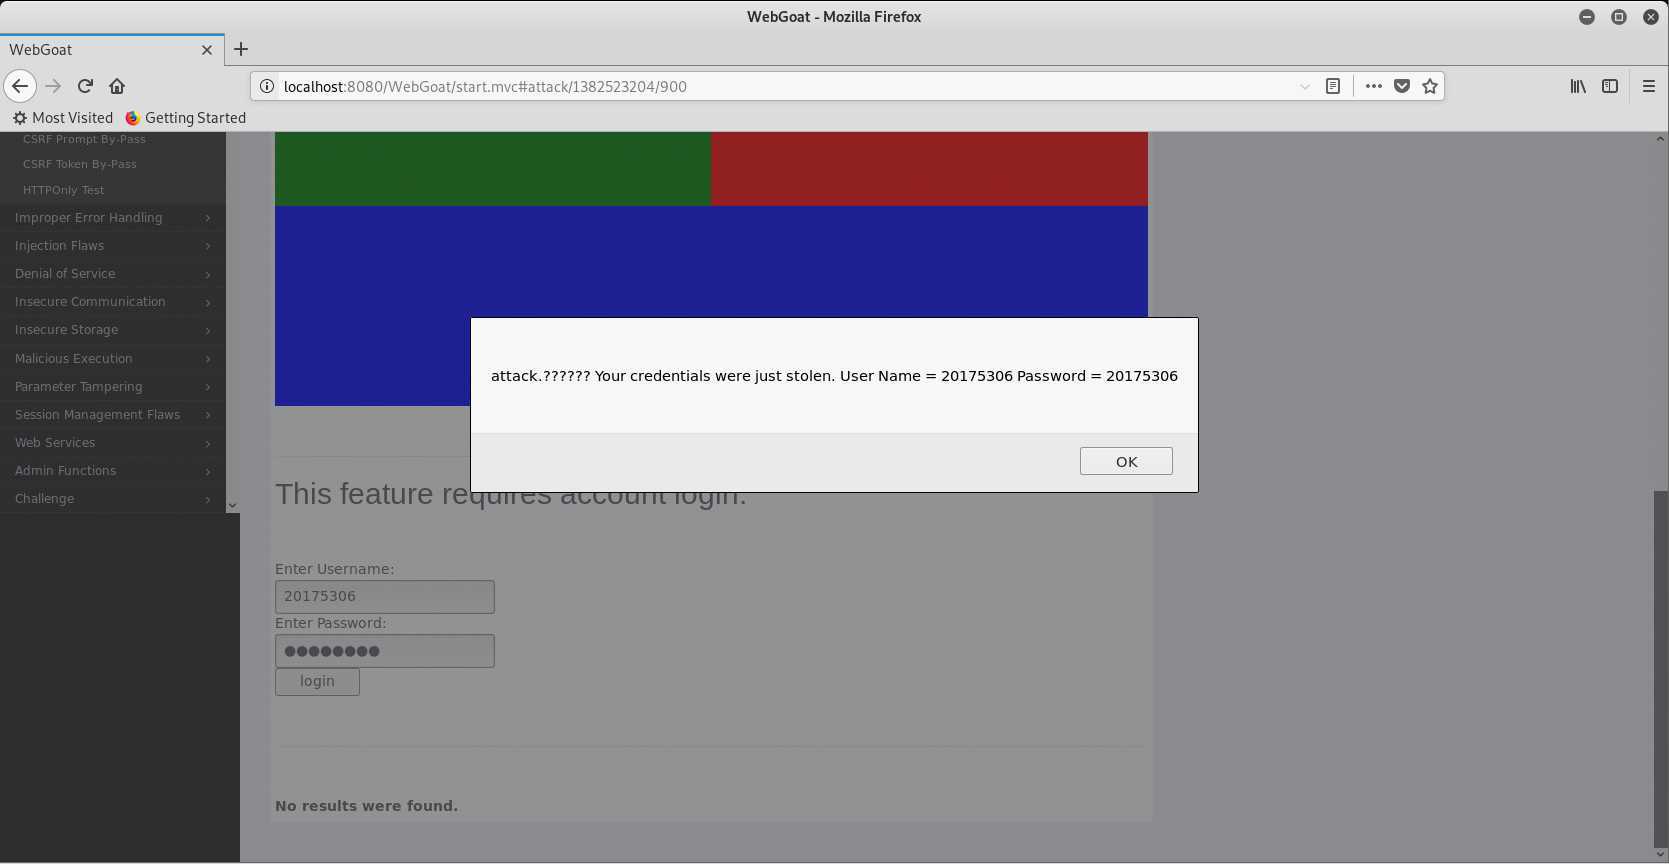Screen dimensions: 1669x864
Task: Maximize the Firefox window
Action: point(1619,17)
